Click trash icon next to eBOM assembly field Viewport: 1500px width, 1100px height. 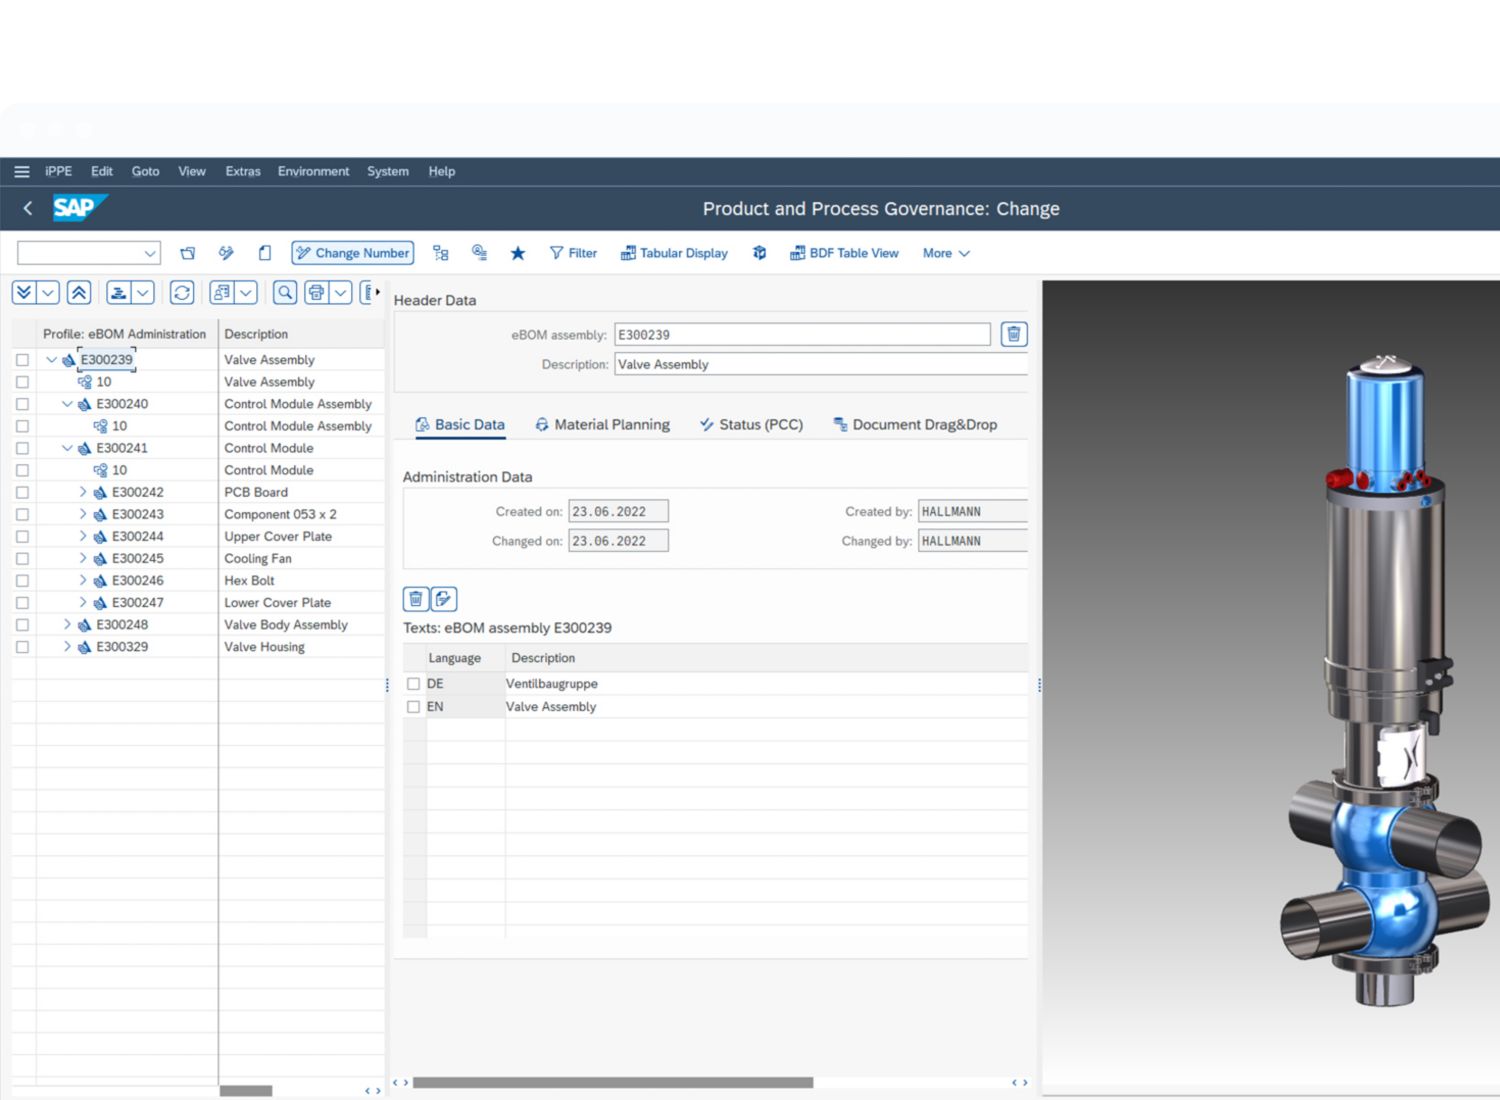(x=1013, y=334)
